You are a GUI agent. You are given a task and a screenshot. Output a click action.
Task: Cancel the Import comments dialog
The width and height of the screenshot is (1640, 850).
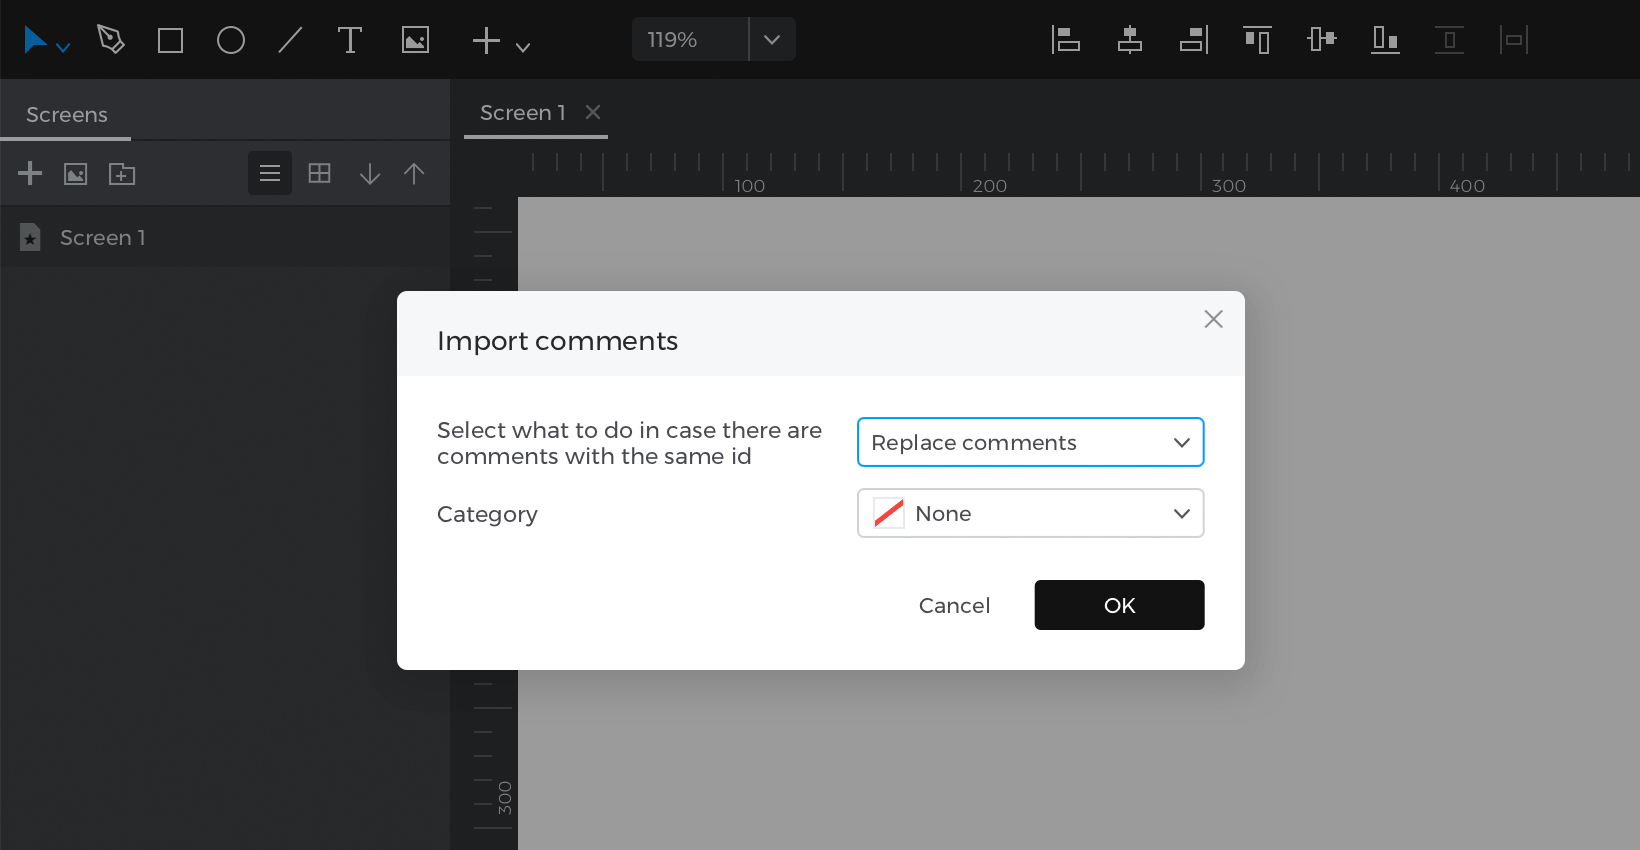954,605
